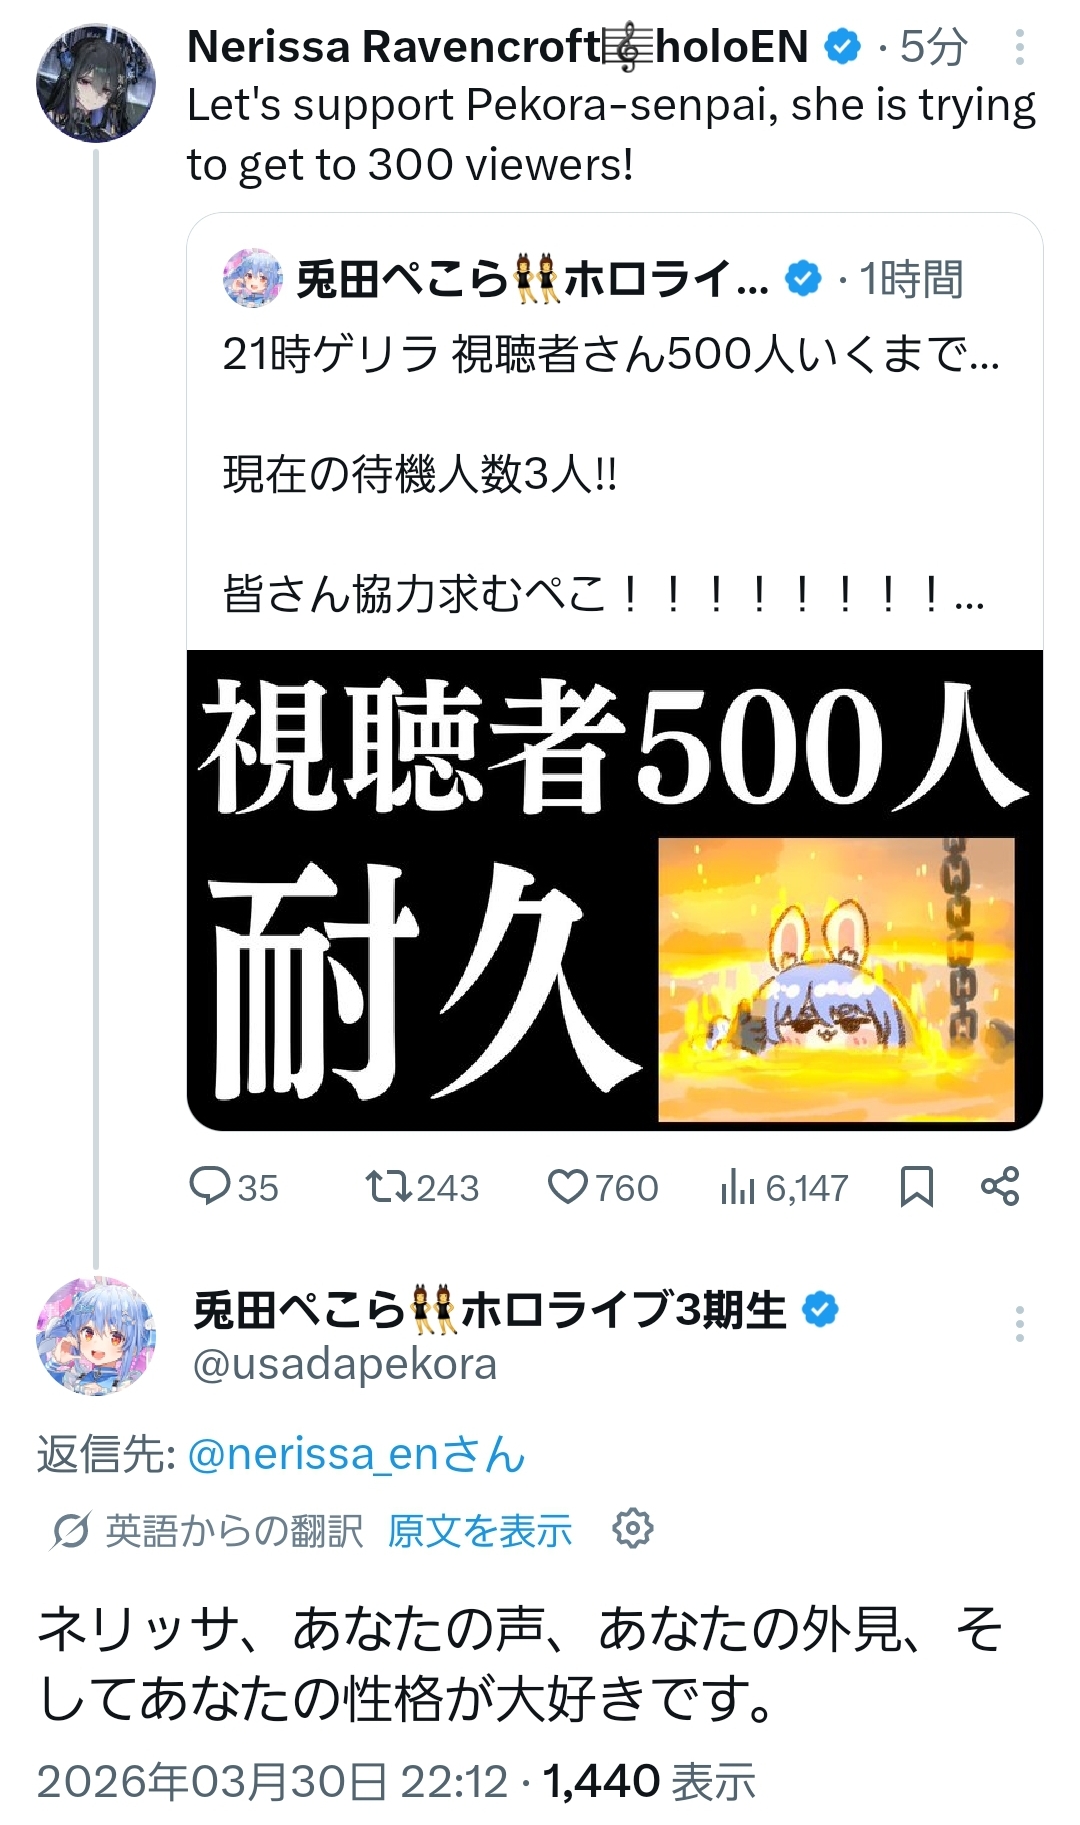Tap the share icon on Nerissa's tweet
The height and width of the screenshot is (1825, 1080).
(x=1000, y=1186)
